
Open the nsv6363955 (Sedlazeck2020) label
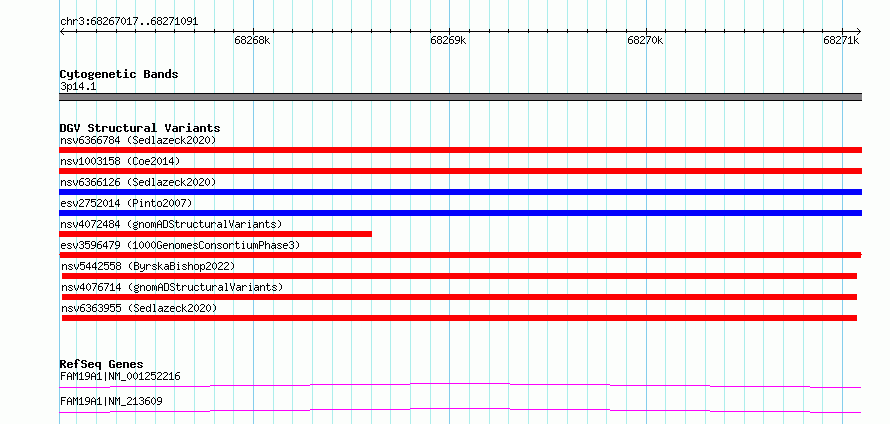coord(139,308)
